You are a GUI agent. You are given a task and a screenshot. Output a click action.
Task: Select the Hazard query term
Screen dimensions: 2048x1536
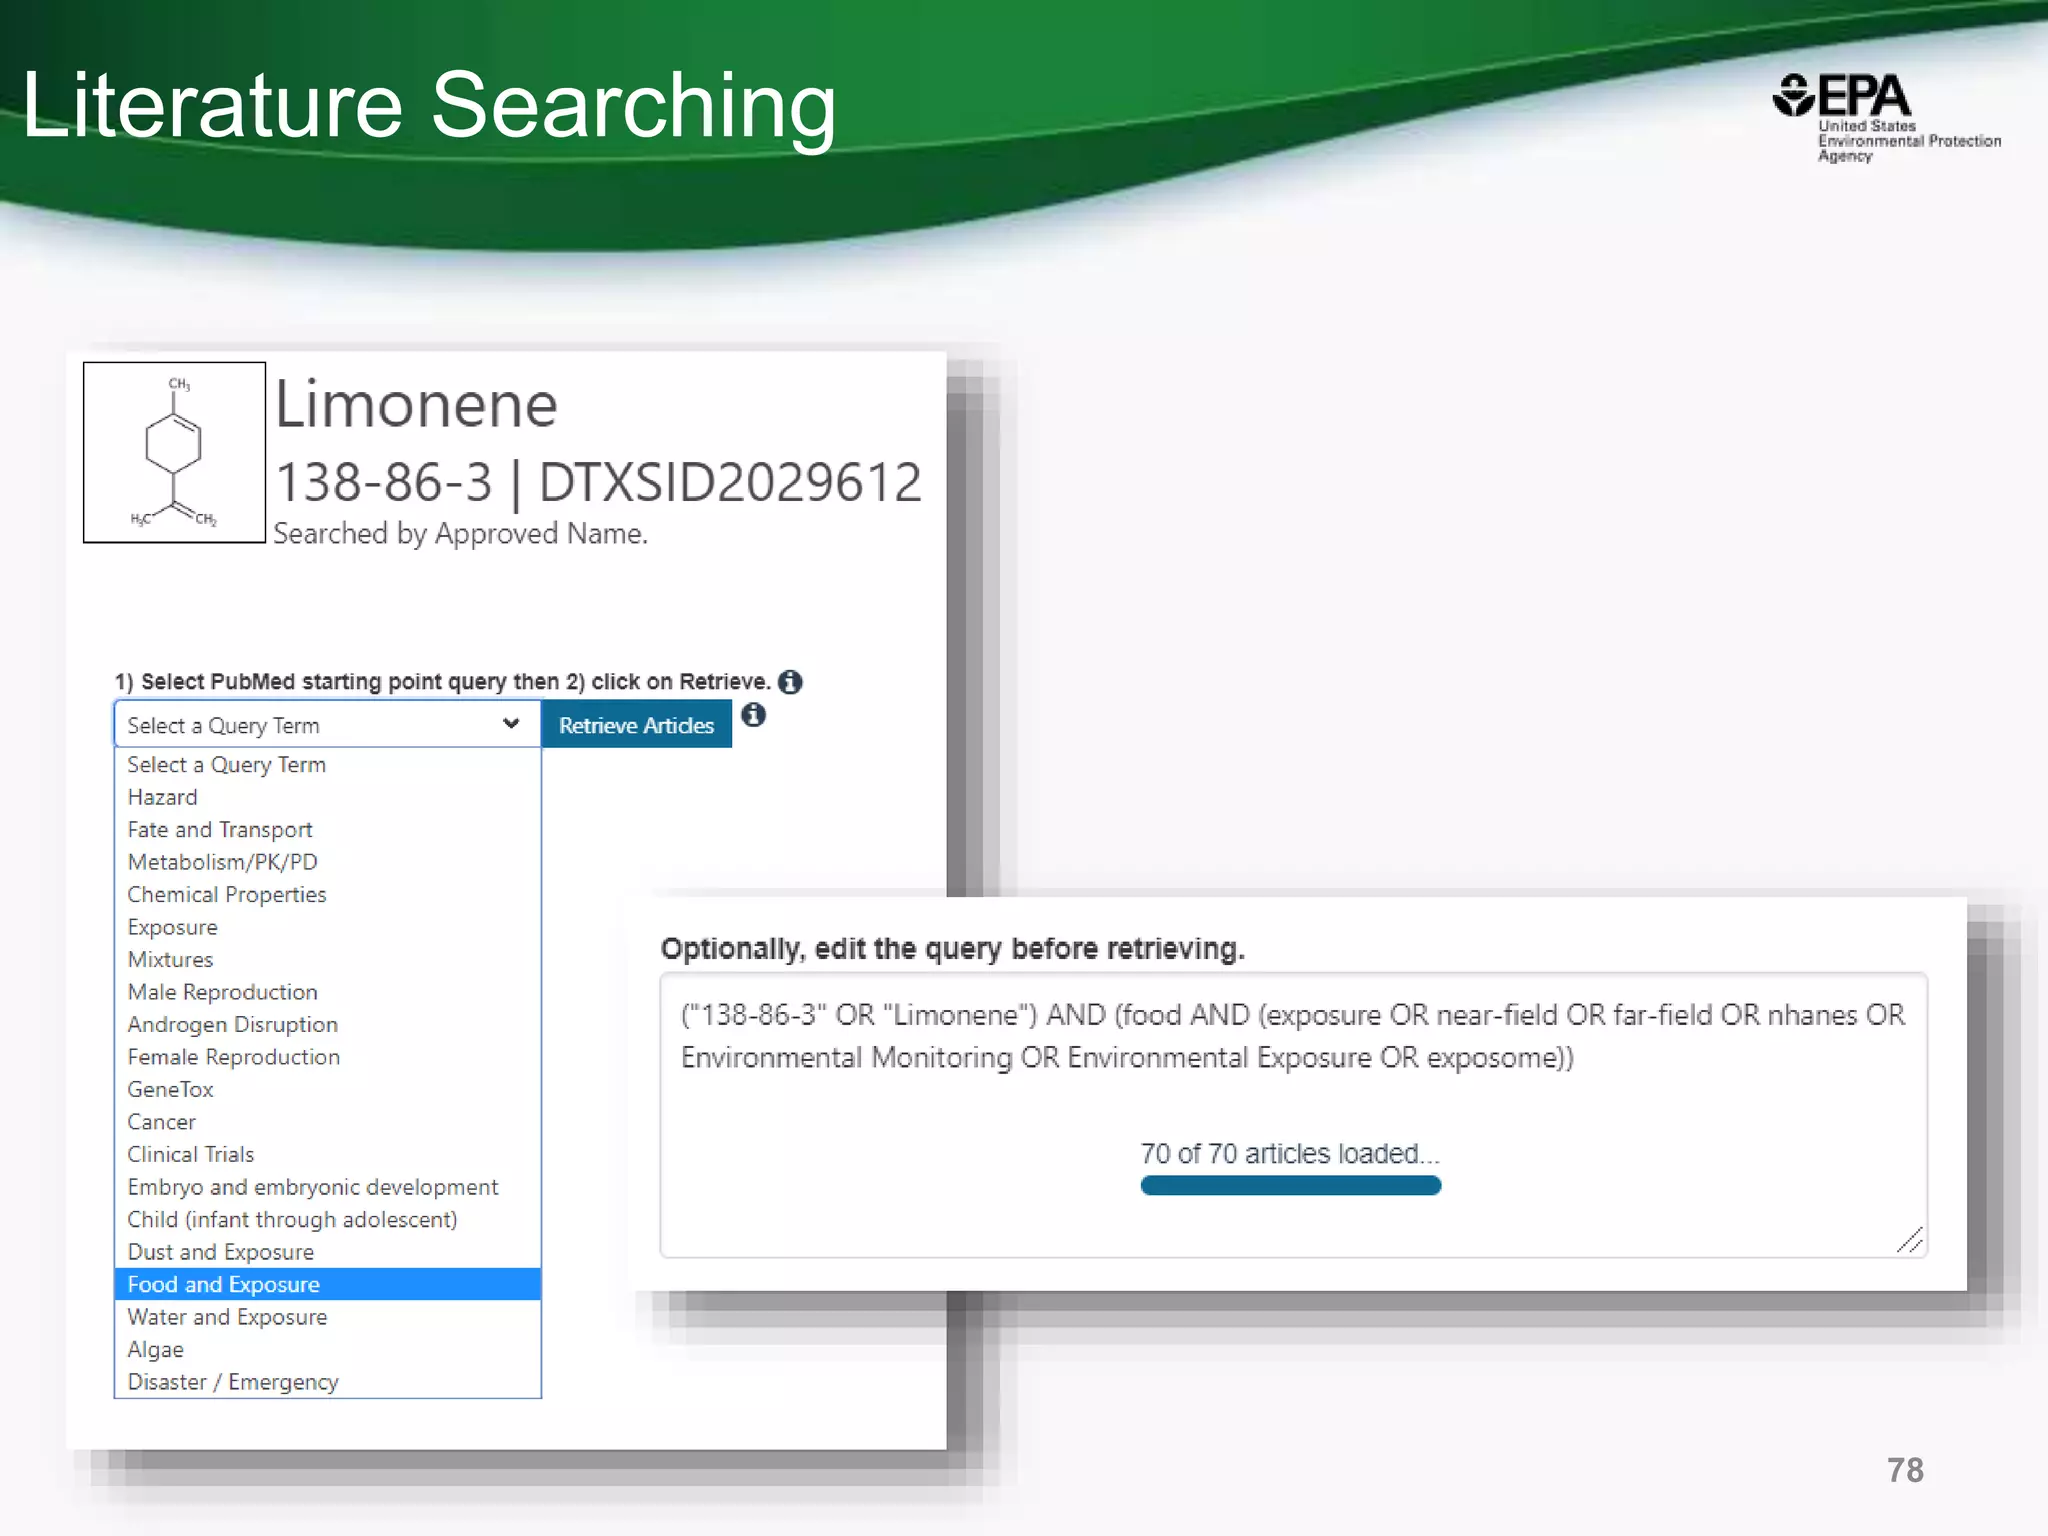327,797
